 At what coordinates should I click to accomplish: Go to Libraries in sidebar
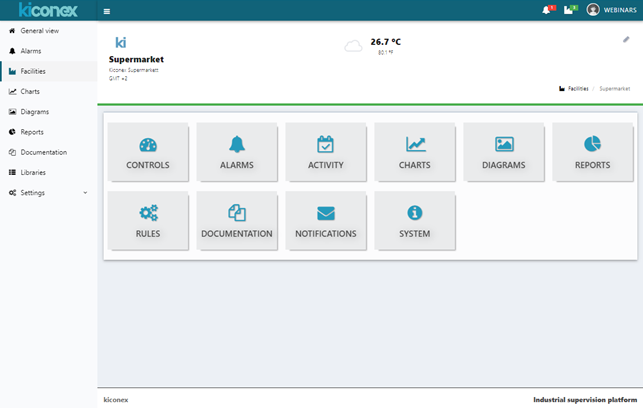32,172
